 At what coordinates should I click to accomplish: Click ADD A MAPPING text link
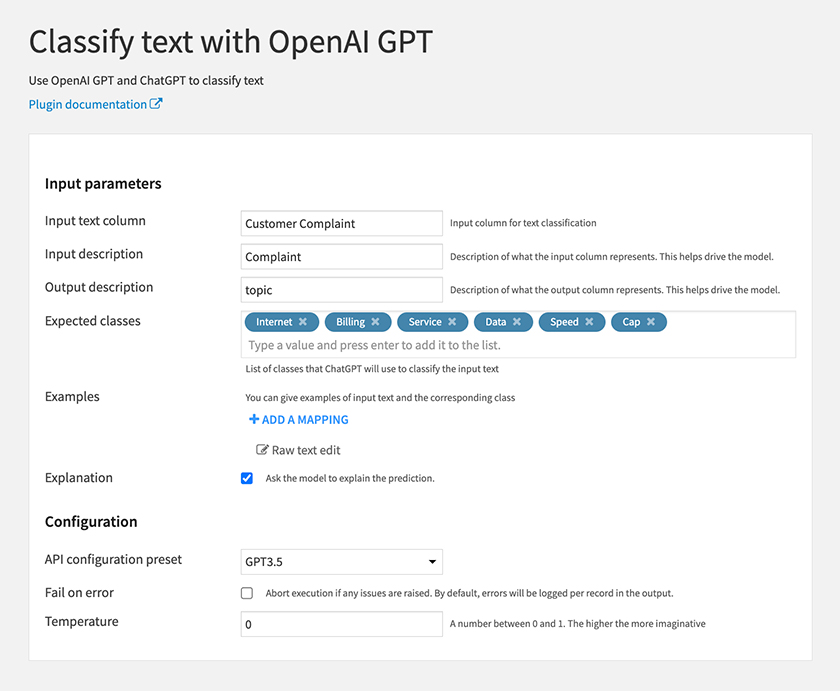coord(305,420)
